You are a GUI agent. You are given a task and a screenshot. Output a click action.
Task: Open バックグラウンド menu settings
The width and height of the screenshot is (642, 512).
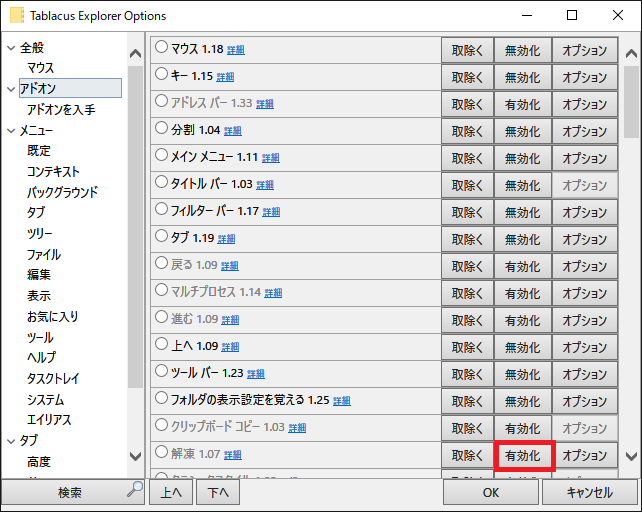(62, 192)
